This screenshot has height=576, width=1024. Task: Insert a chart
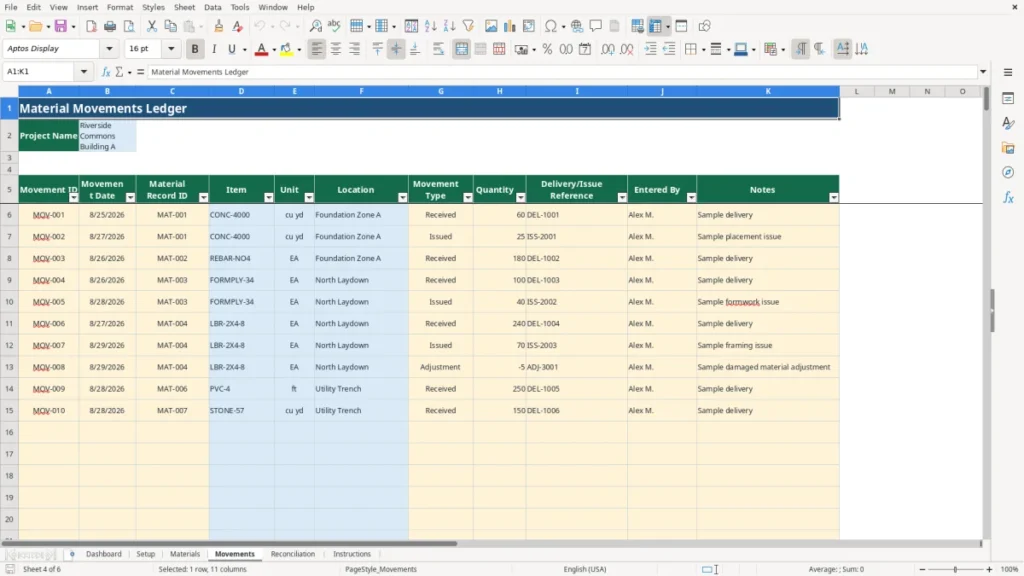click(x=509, y=26)
